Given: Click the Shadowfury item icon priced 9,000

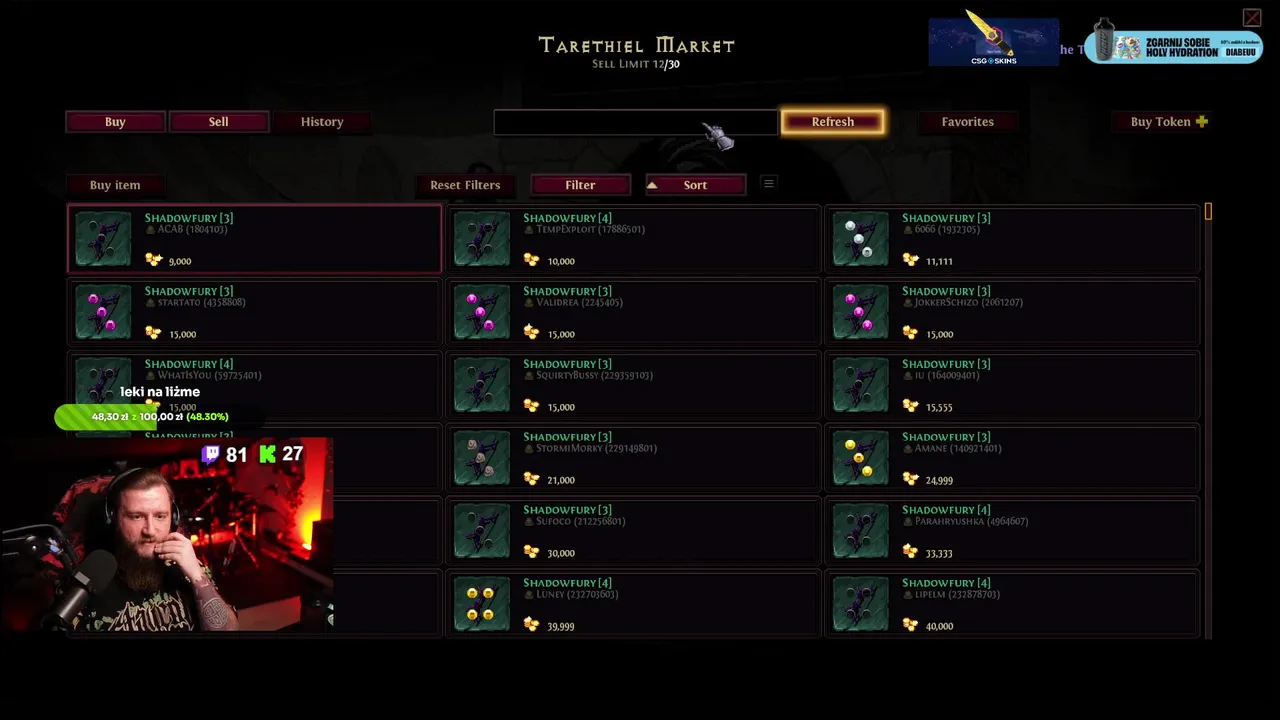Looking at the screenshot, I should tap(103, 239).
